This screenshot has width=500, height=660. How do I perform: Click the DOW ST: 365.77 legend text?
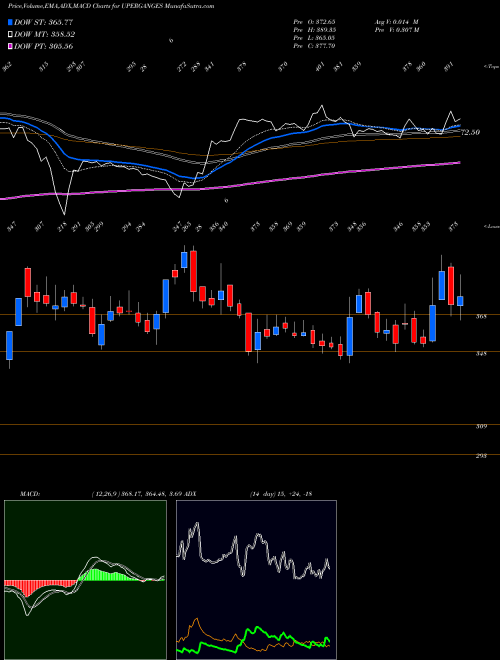[44, 22]
